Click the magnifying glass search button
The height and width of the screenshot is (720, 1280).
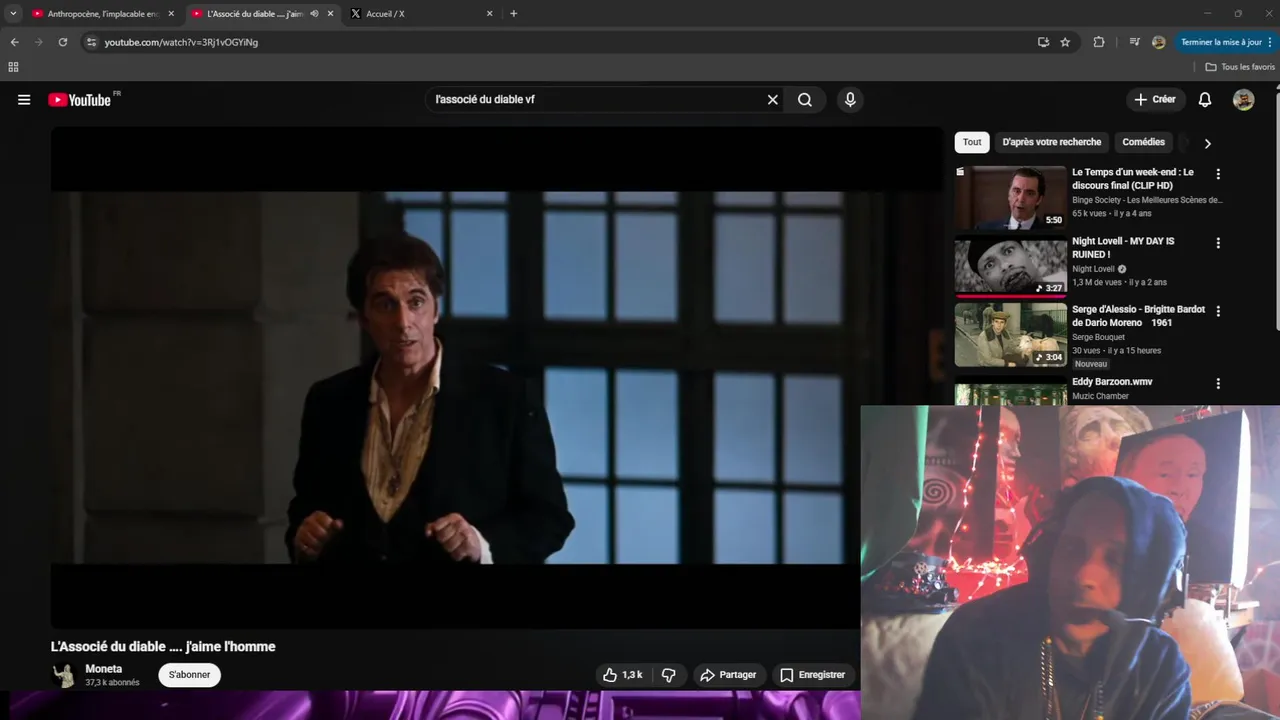point(805,100)
